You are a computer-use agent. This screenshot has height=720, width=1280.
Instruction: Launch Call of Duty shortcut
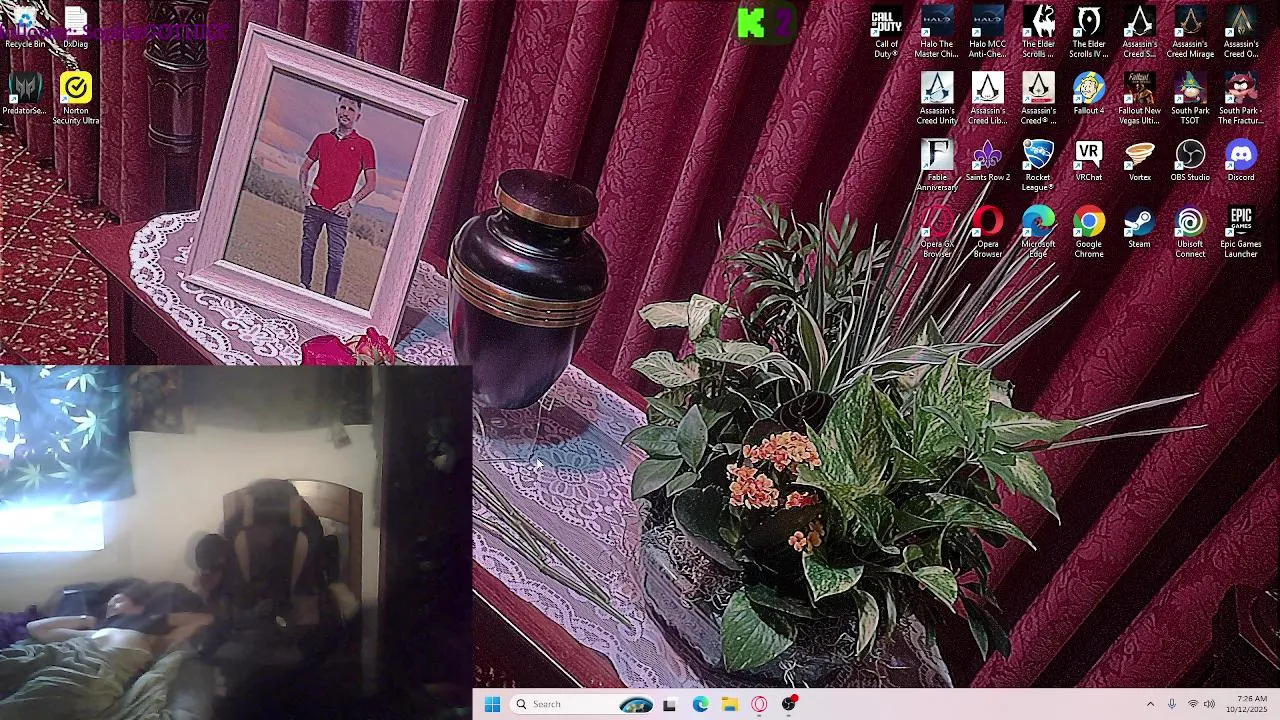click(886, 32)
